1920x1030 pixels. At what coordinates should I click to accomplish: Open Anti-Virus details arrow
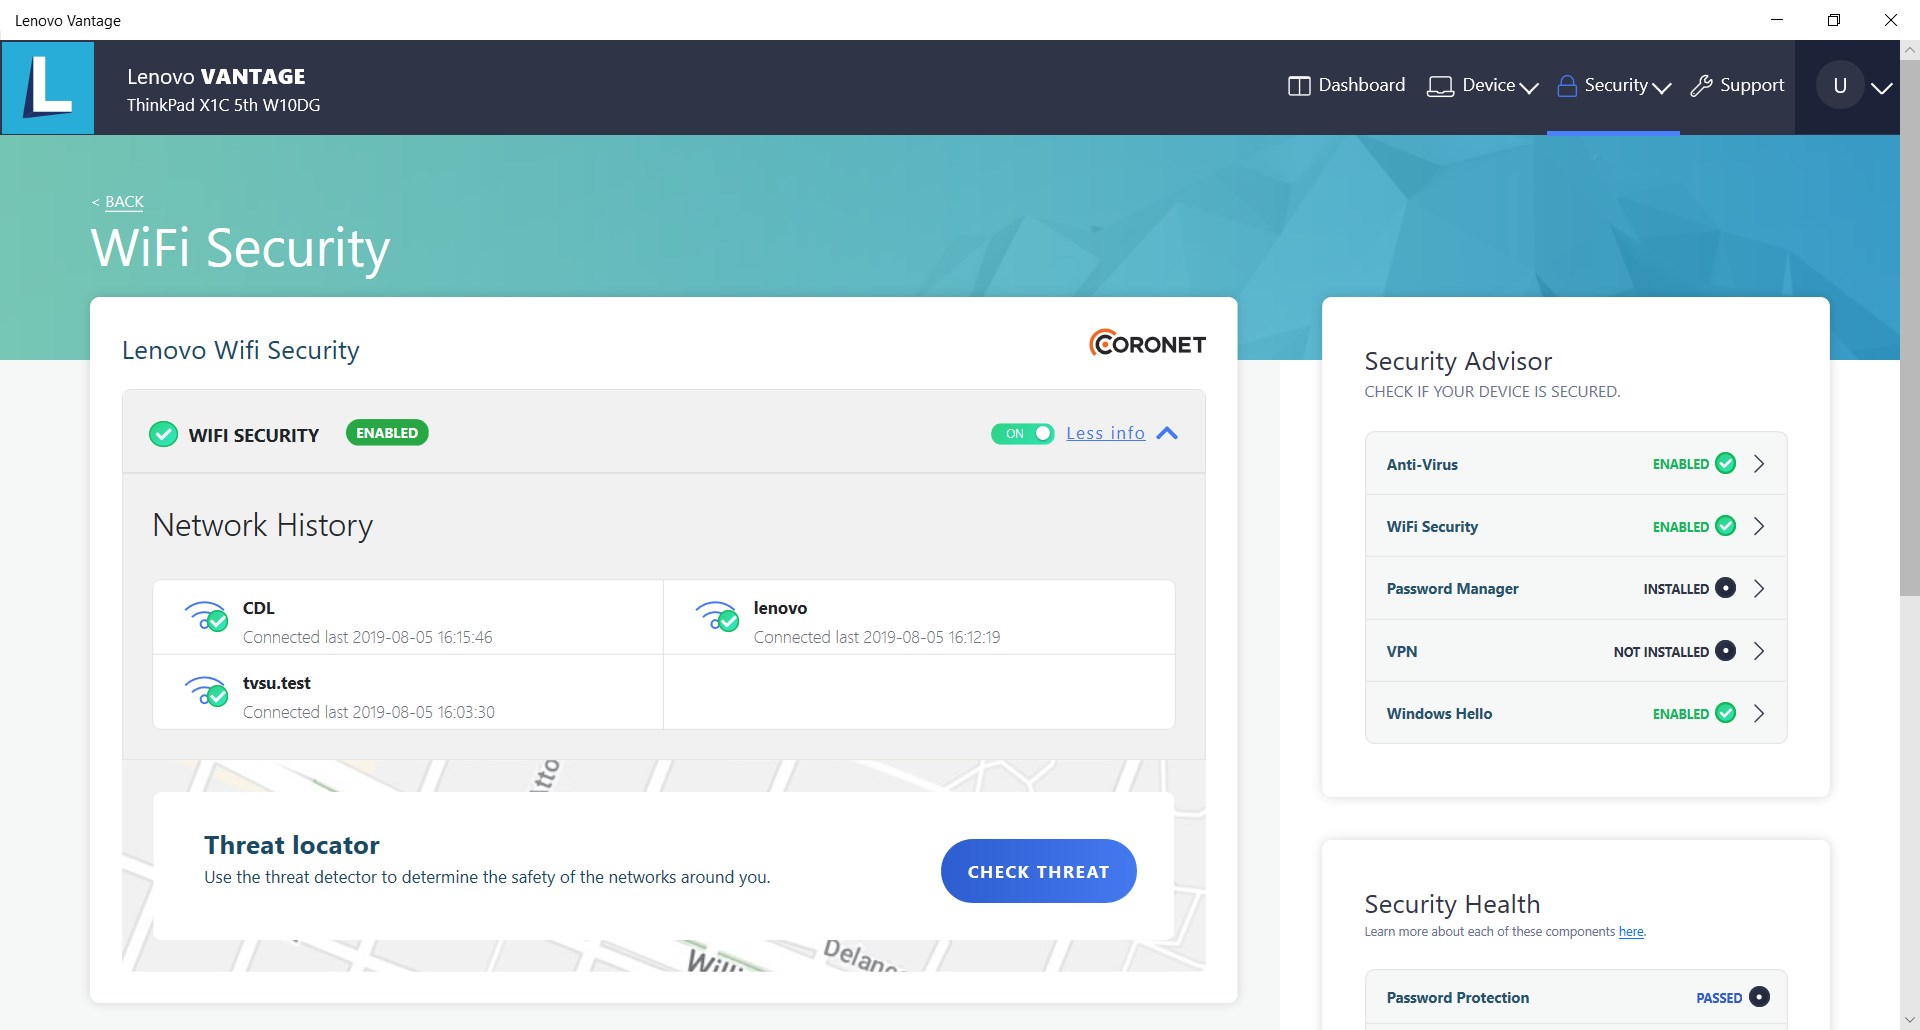[1759, 463]
